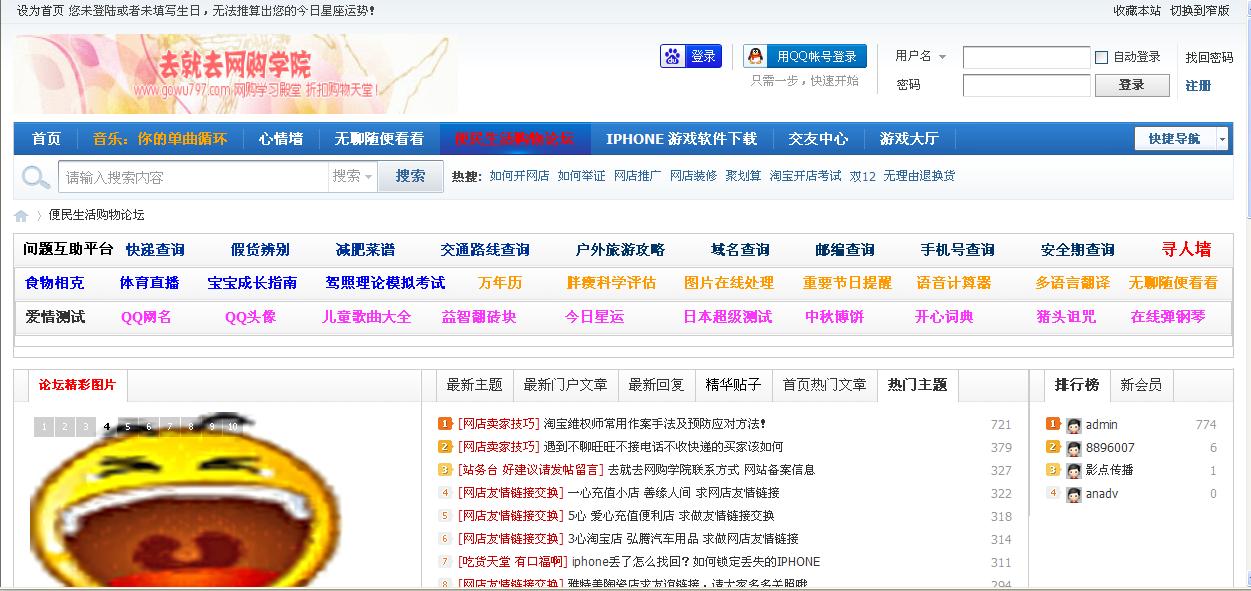Click the orange number 1 rank badge
The height and width of the screenshot is (591, 1251).
[x=1053, y=424]
